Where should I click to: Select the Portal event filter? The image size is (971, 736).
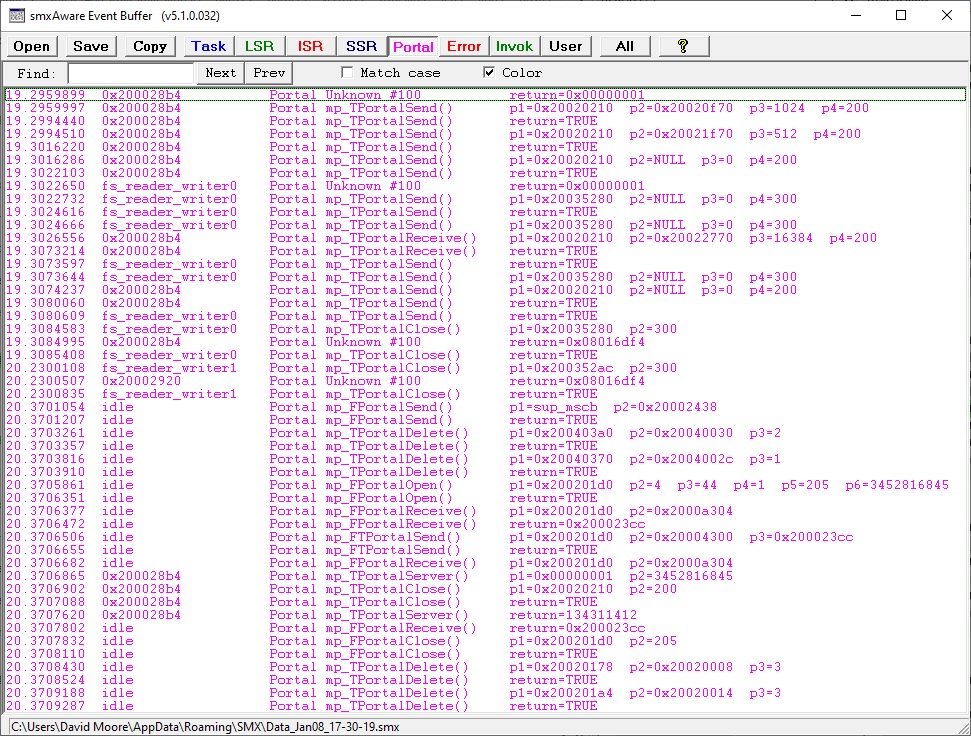point(413,46)
